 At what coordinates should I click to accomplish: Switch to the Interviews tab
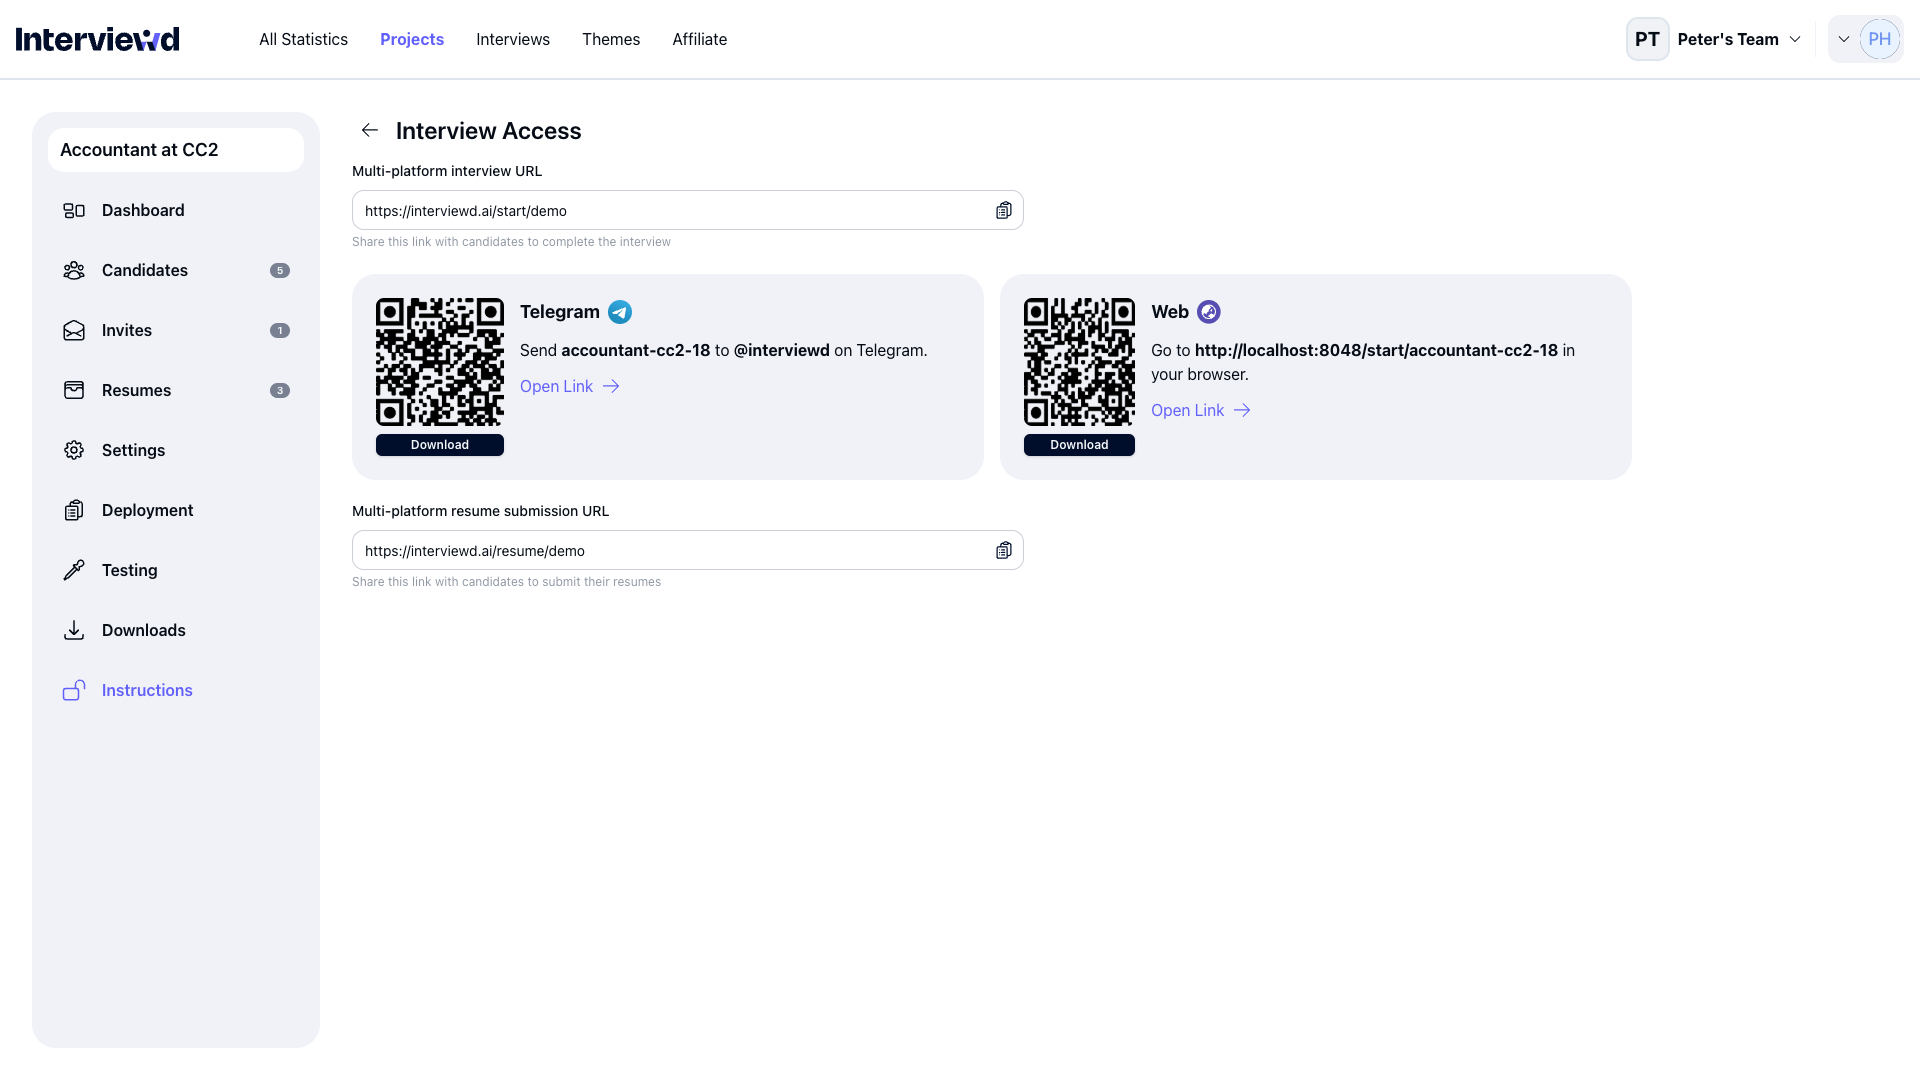[x=512, y=39]
